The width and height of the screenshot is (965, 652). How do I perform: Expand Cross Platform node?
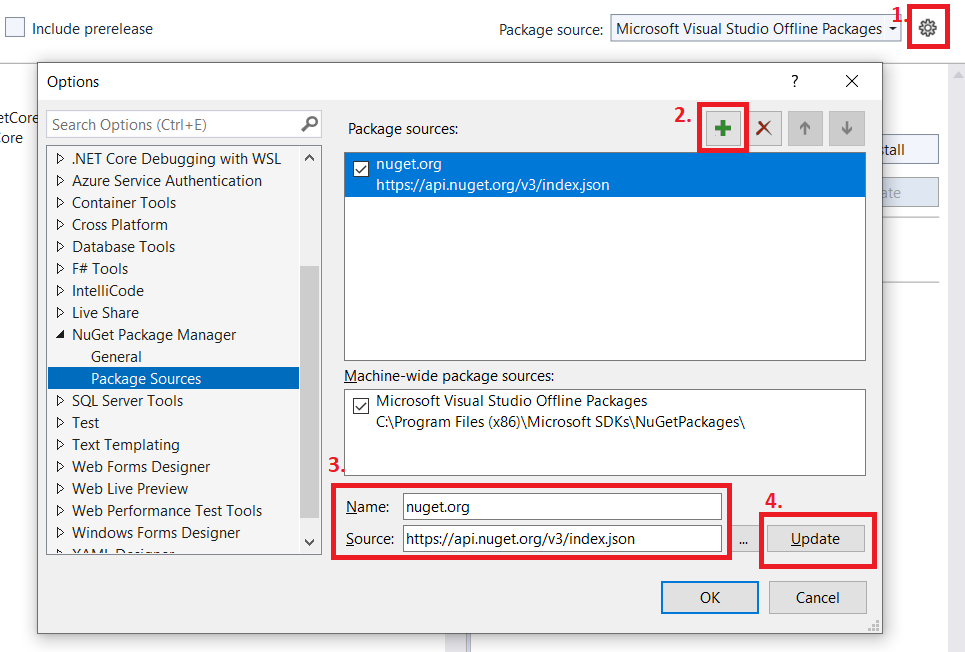[x=60, y=225]
